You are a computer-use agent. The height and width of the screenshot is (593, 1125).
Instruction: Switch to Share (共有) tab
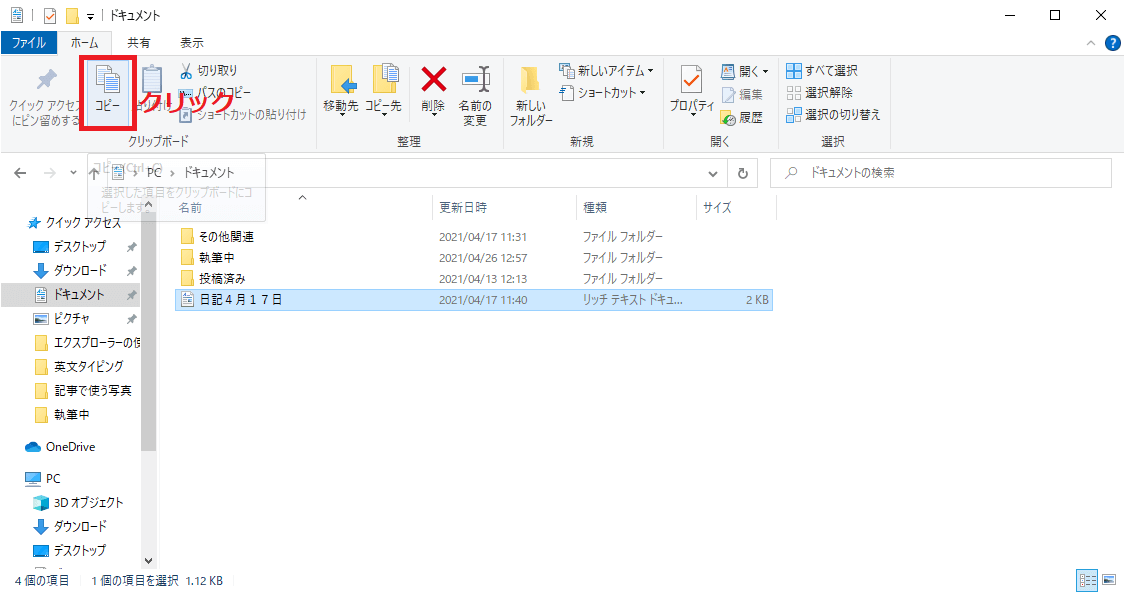pyautogui.click(x=138, y=42)
